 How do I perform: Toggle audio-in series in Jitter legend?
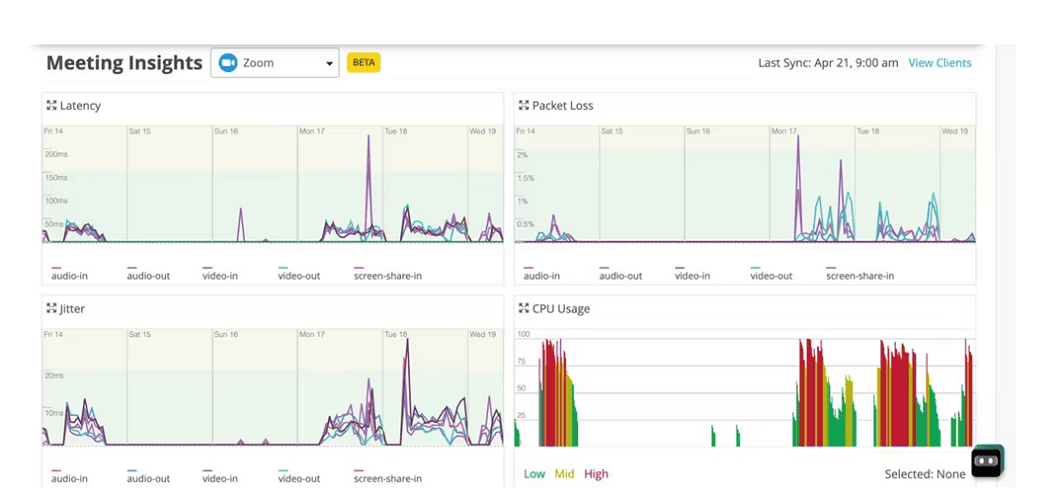pyautogui.click(x=69, y=478)
